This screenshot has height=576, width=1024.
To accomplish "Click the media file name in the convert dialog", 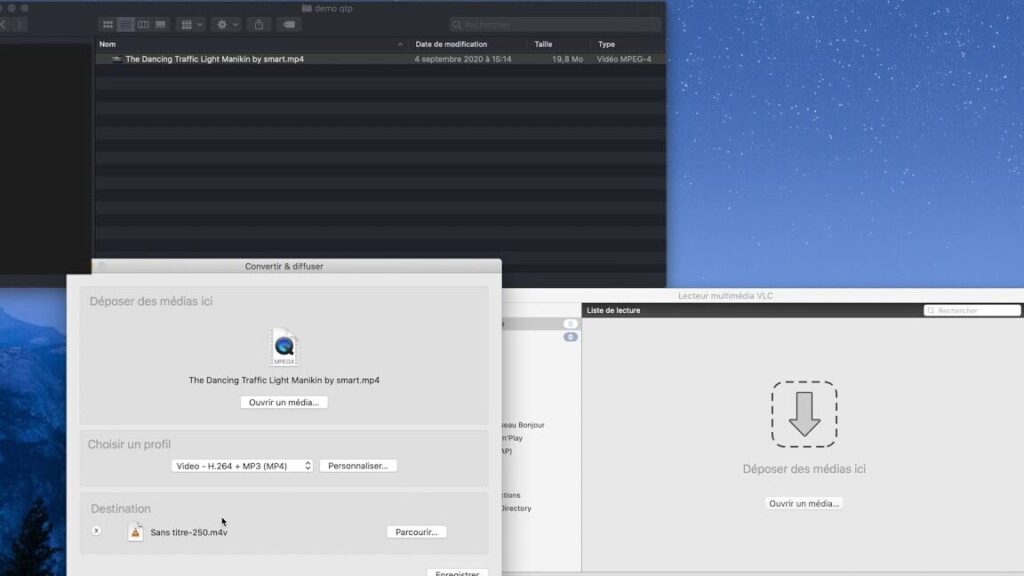I will click(284, 380).
